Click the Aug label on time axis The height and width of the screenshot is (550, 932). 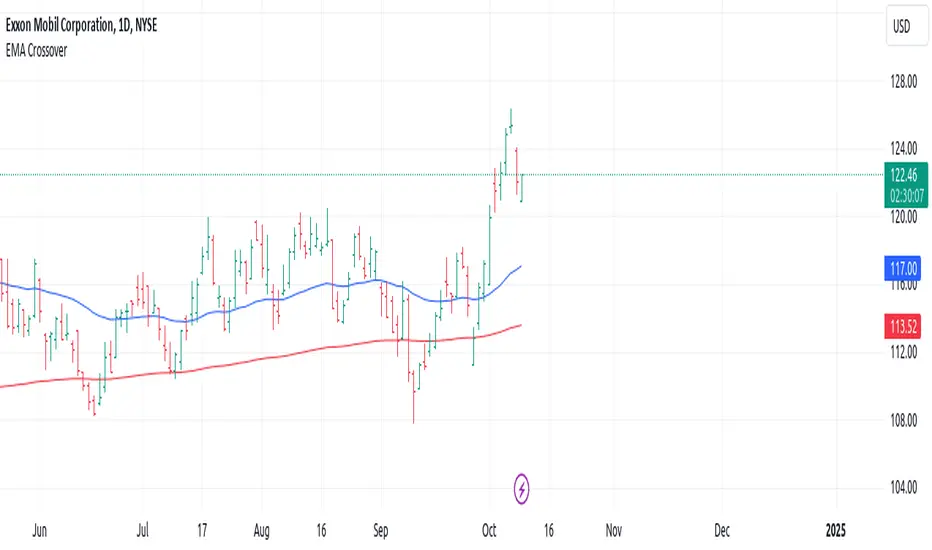coord(262,530)
